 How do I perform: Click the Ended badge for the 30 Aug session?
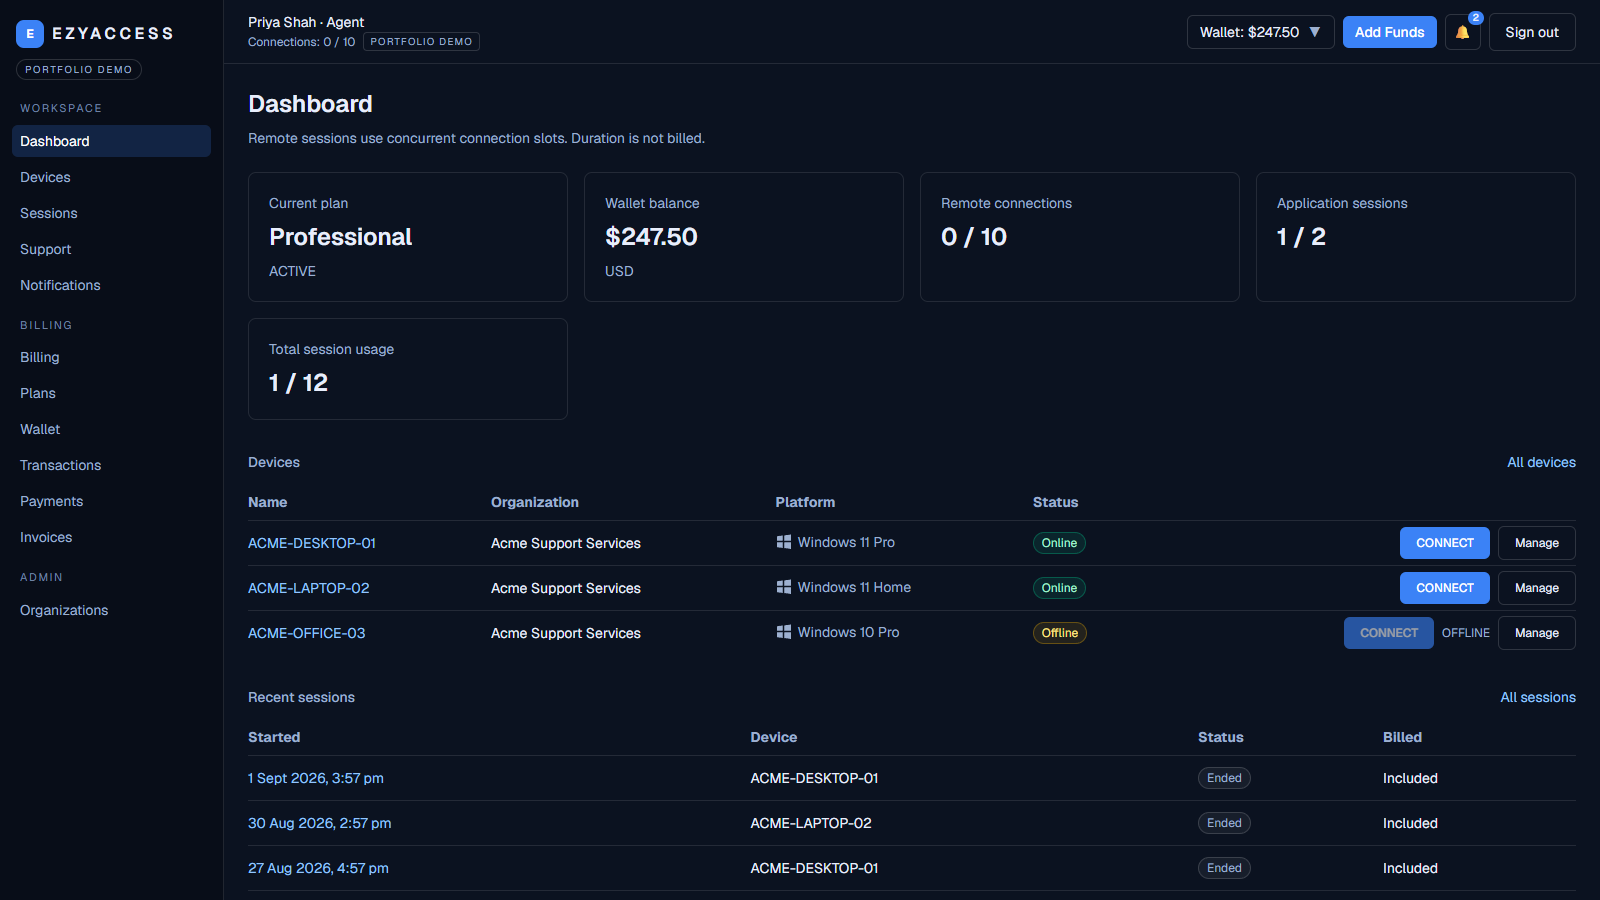pyautogui.click(x=1224, y=823)
